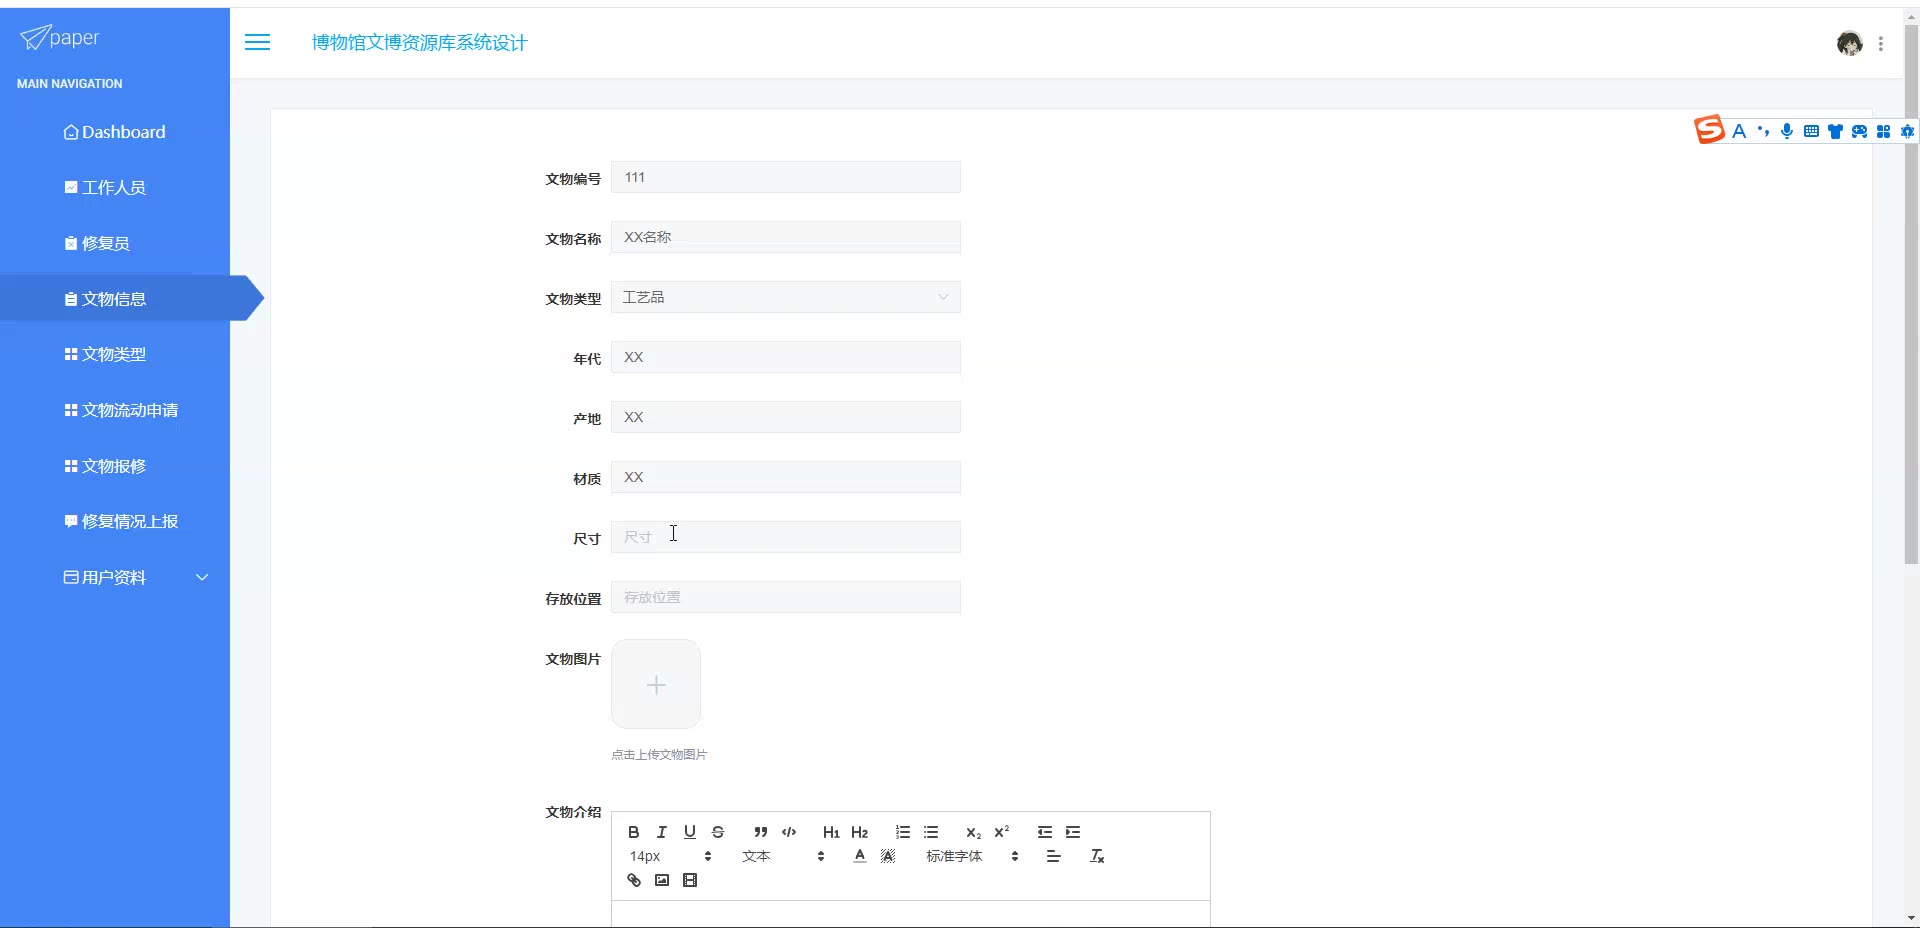
Task: Insert a blockquote
Action: pyautogui.click(x=761, y=832)
